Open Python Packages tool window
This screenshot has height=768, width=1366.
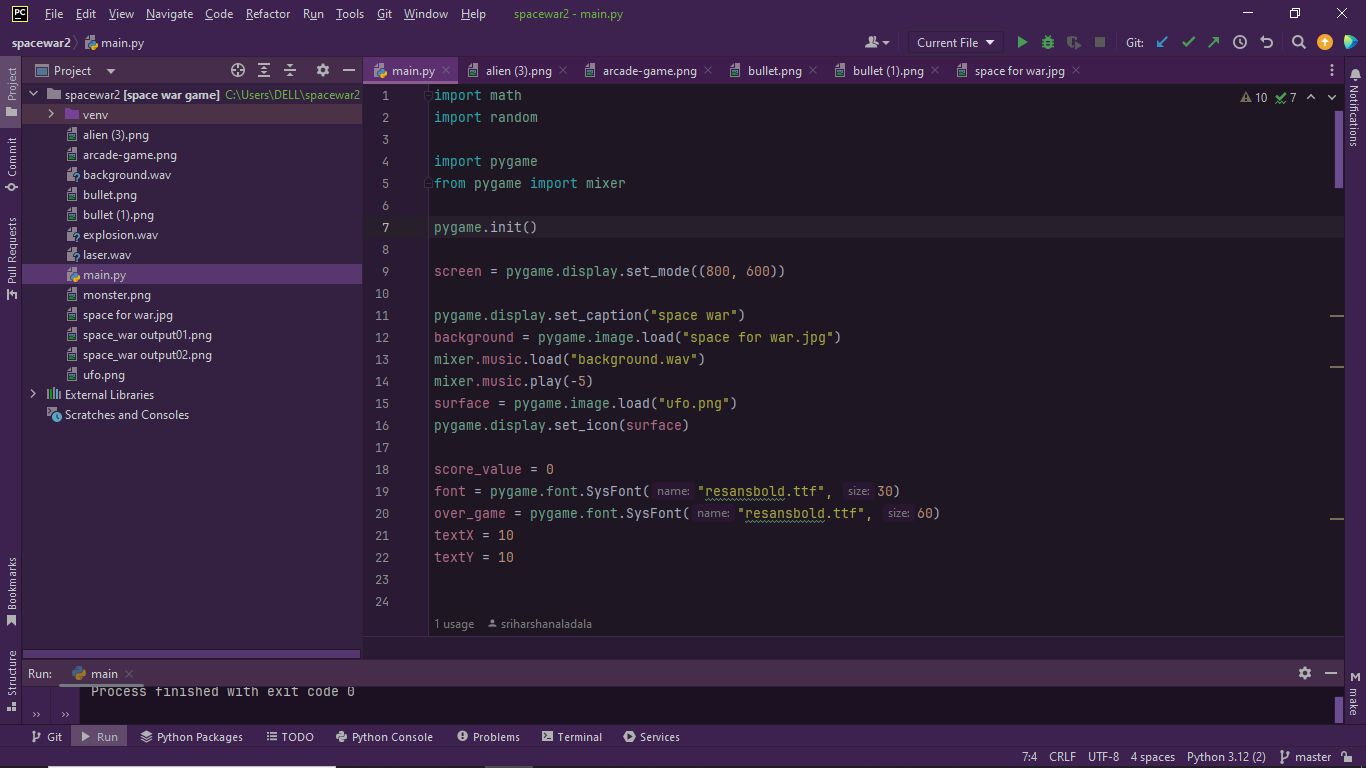[x=192, y=737]
